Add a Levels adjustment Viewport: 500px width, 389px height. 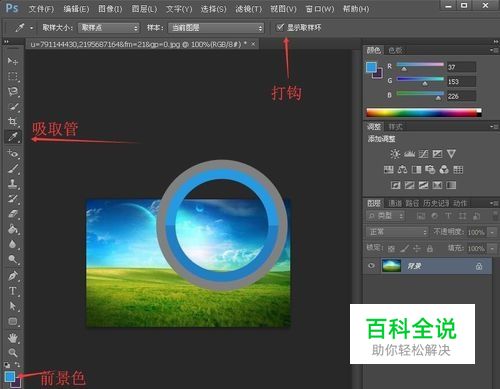[x=409, y=154]
